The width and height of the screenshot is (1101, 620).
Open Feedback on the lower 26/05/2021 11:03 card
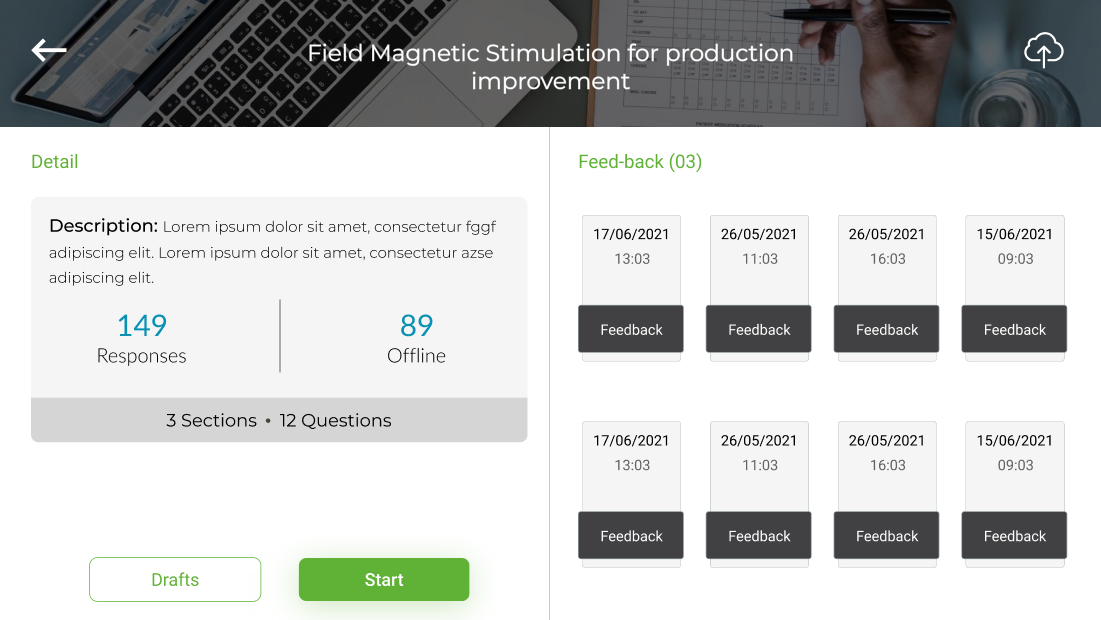(759, 536)
